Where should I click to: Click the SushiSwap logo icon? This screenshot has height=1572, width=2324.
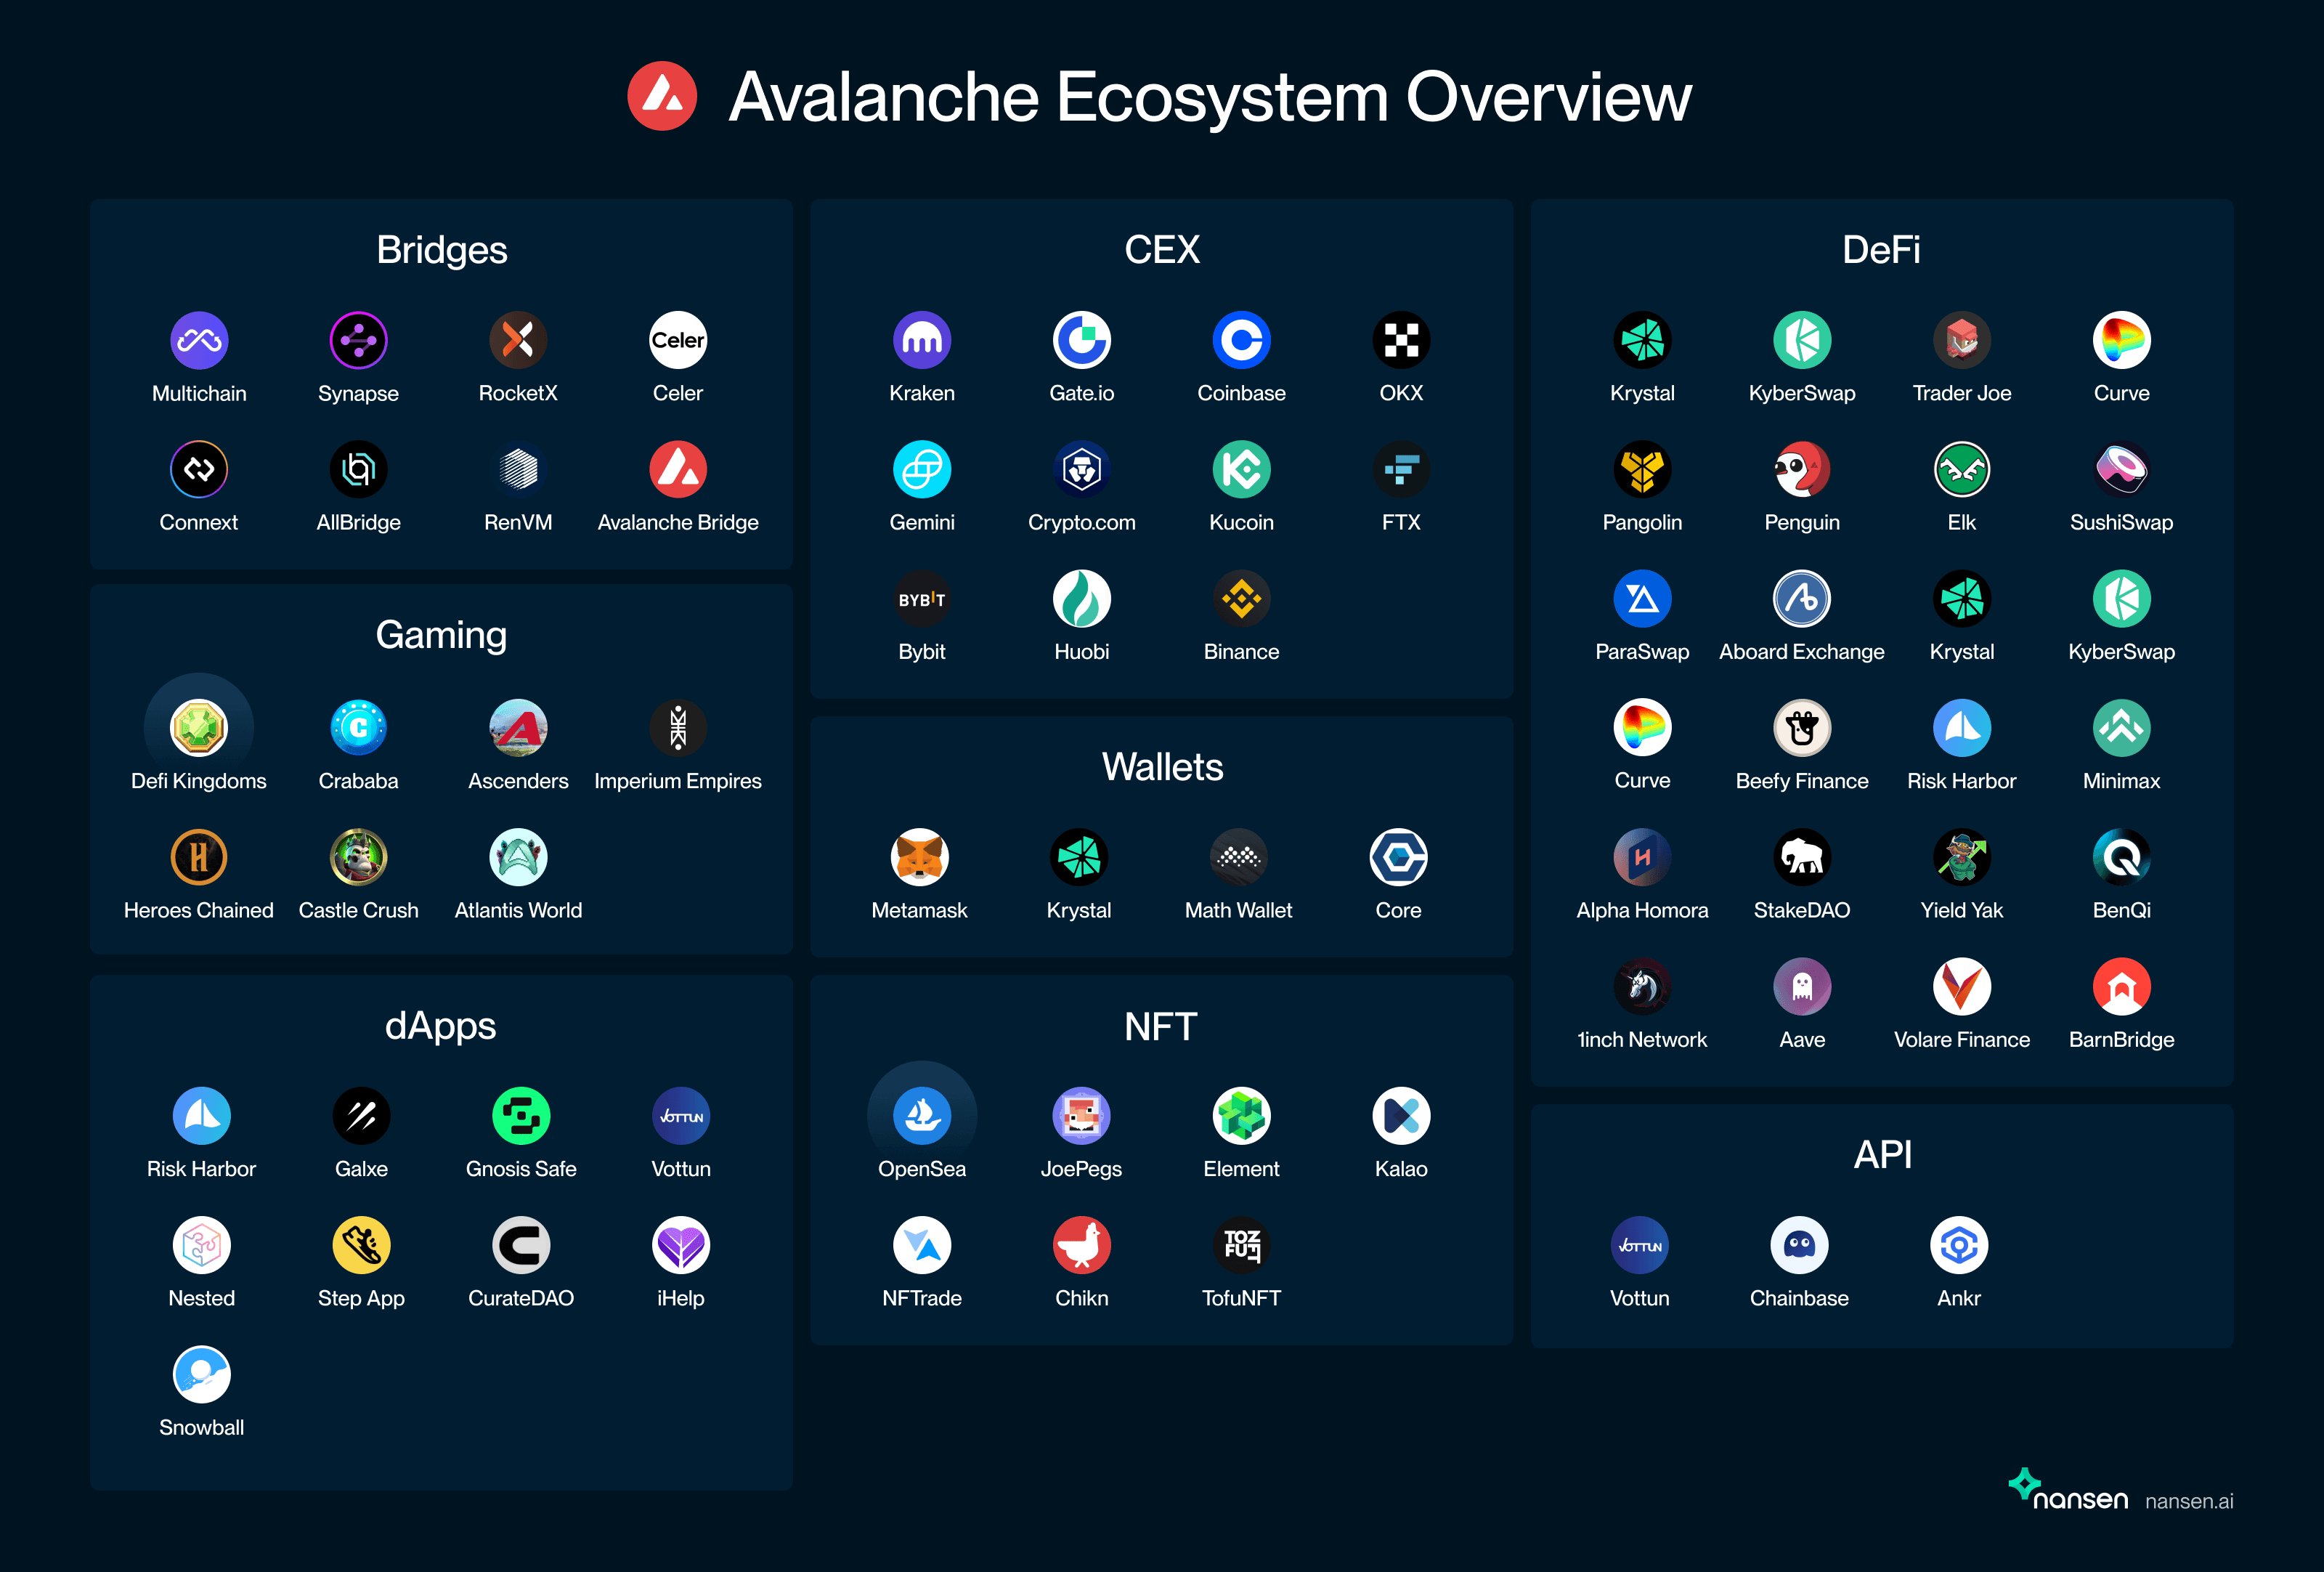tap(2122, 469)
